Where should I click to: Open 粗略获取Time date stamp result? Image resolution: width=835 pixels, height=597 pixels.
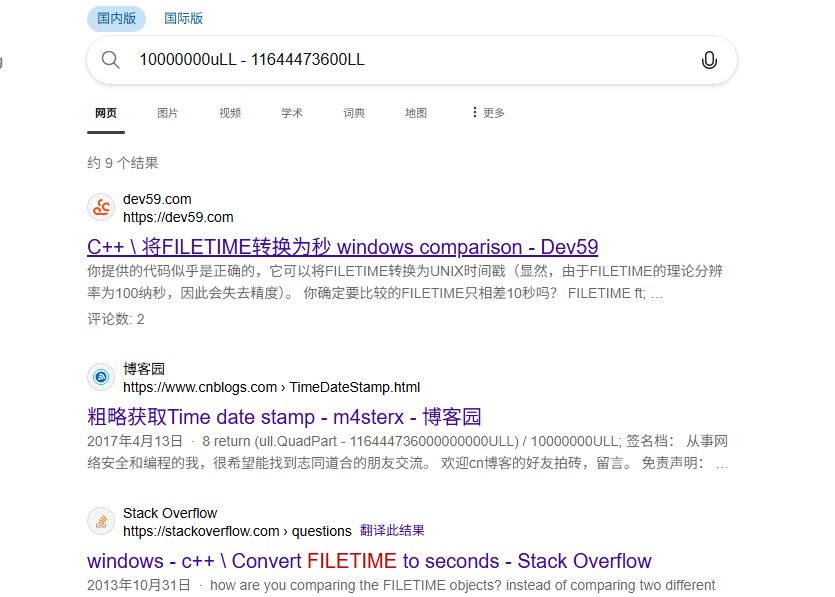pos(284,416)
